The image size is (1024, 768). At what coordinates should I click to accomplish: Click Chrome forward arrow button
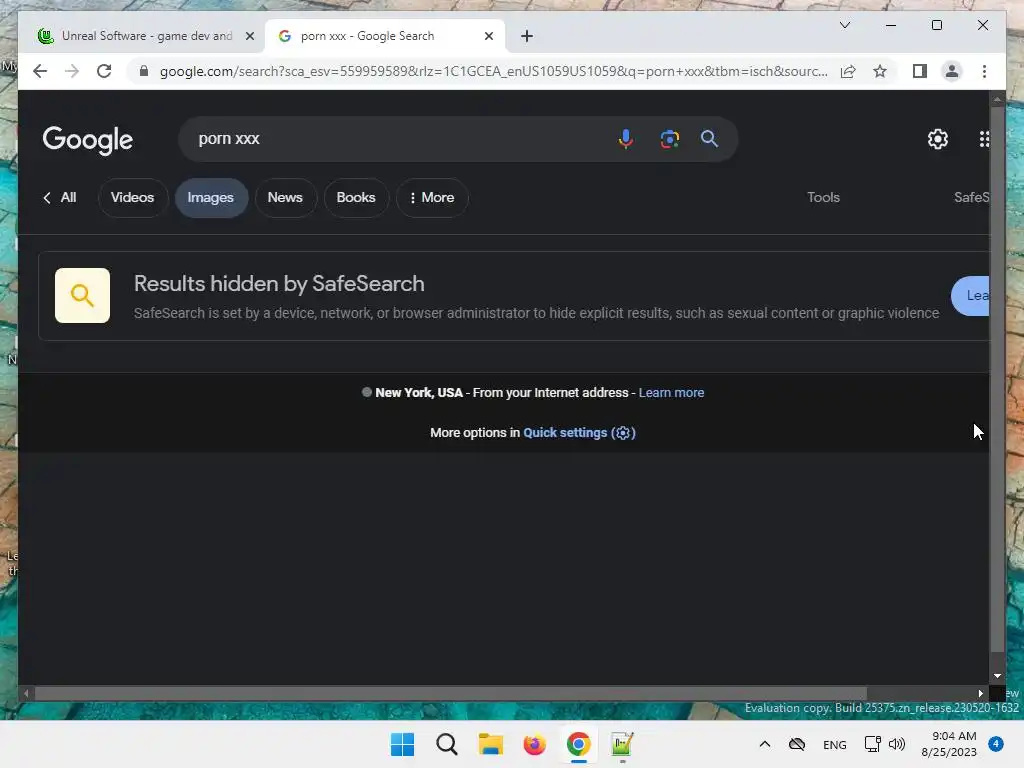tap(72, 71)
